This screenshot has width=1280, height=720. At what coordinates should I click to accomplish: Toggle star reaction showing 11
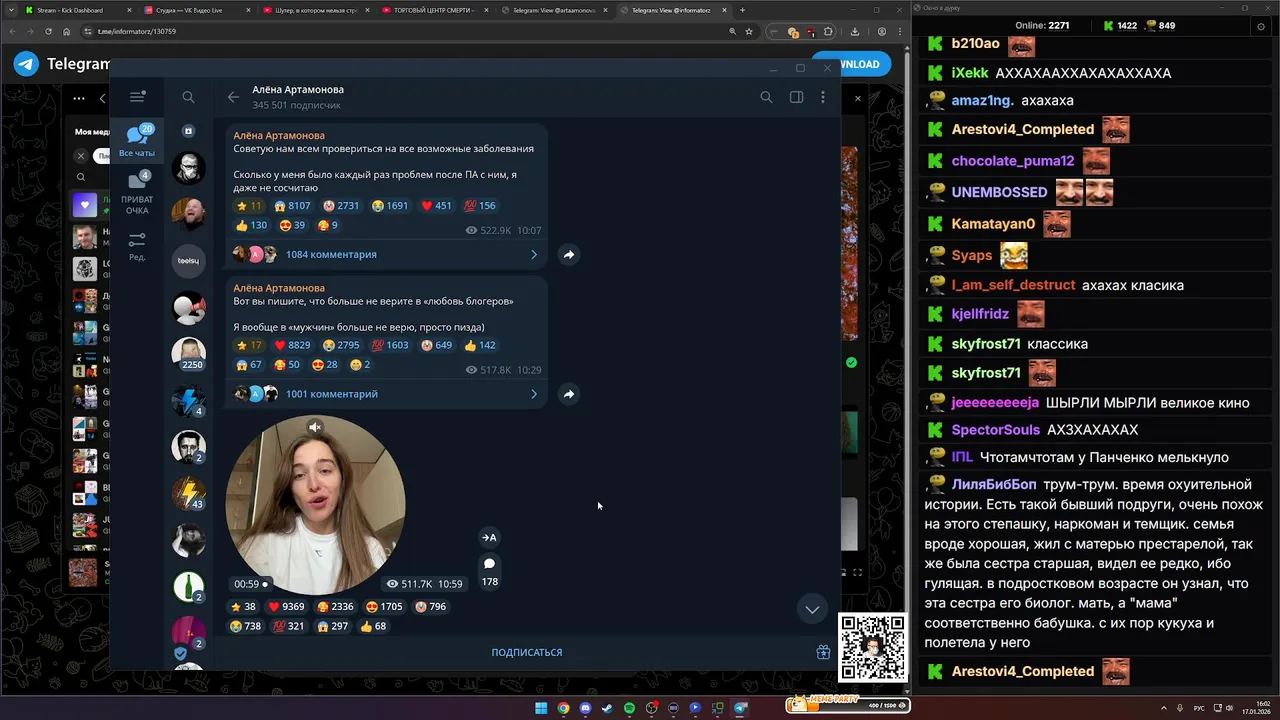click(248, 206)
